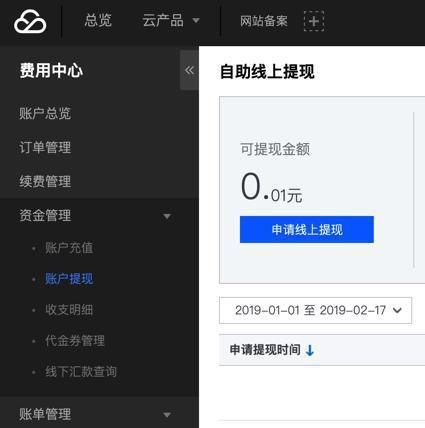The width and height of the screenshot is (425, 428).
Task: Open 网站备案 in top navigation
Action: [264, 21]
